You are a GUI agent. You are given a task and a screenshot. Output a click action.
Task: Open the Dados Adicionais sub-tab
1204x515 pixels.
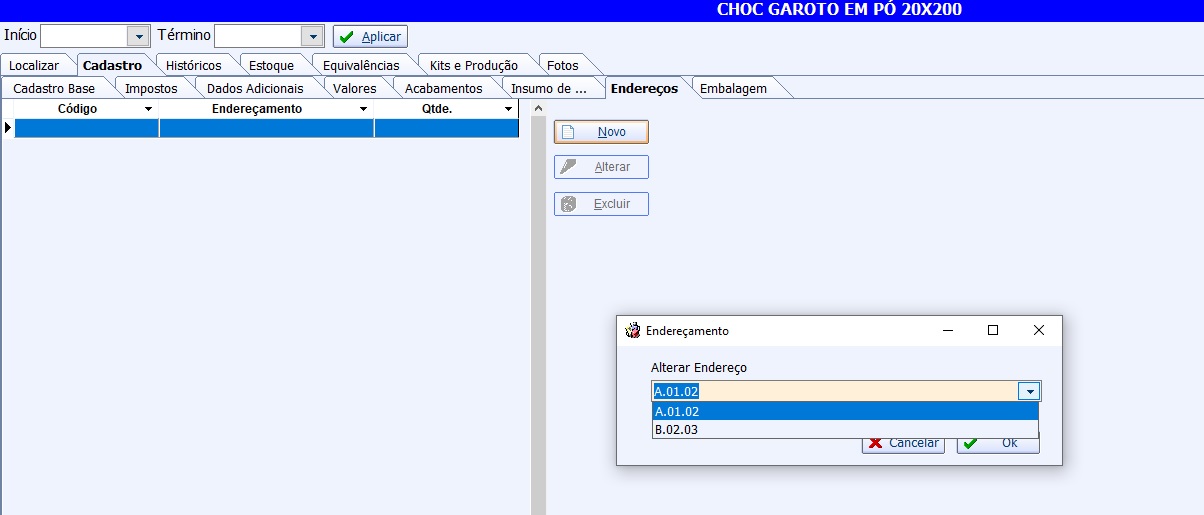[255, 88]
